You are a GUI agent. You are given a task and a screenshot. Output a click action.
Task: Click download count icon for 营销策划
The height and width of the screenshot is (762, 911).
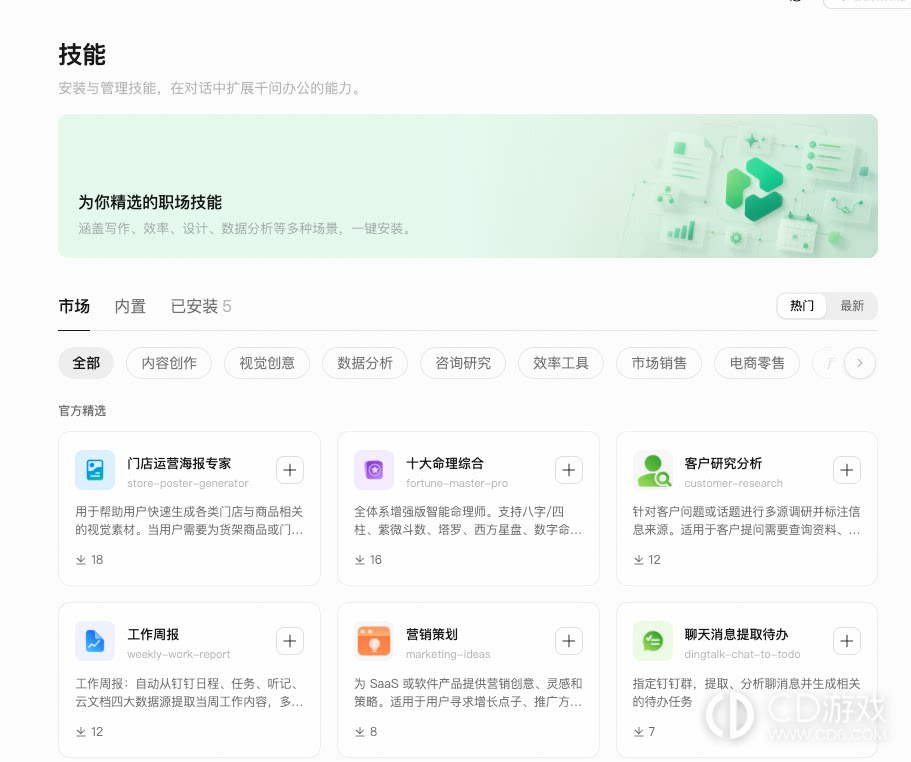[360, 732]
